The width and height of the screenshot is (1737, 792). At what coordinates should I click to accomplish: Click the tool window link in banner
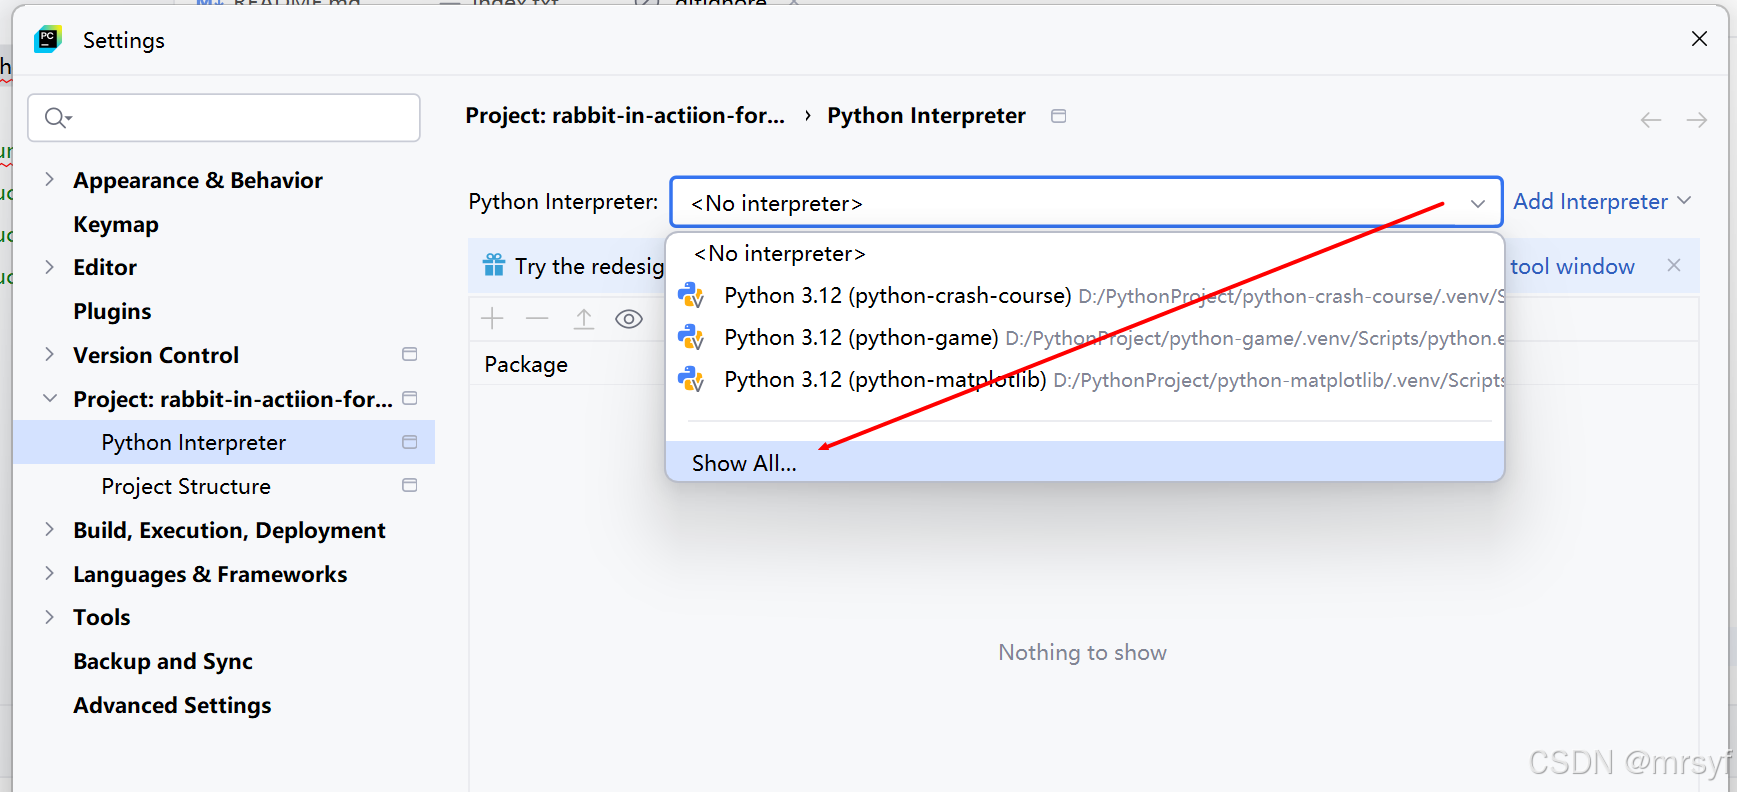[1572, 266]
